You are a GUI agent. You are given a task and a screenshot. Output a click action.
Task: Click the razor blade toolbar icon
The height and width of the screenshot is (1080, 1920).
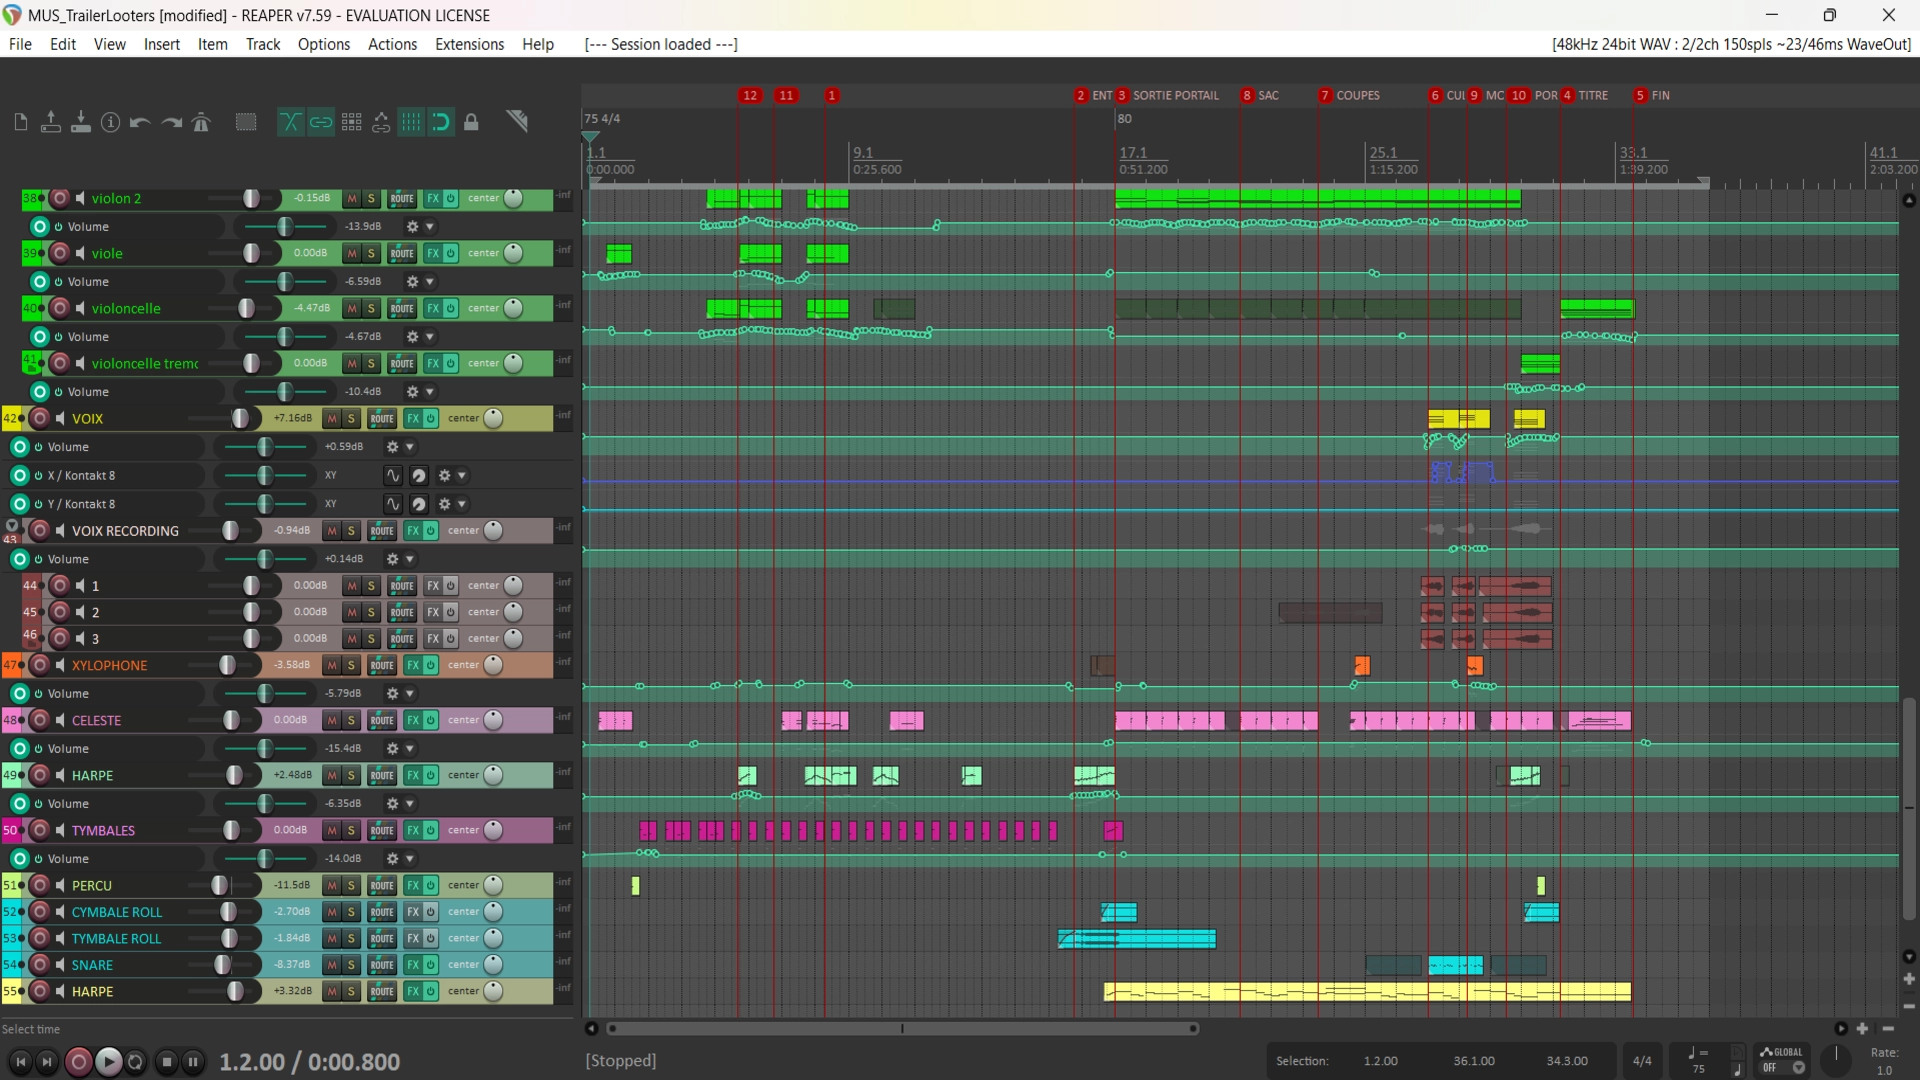(517, 121)
